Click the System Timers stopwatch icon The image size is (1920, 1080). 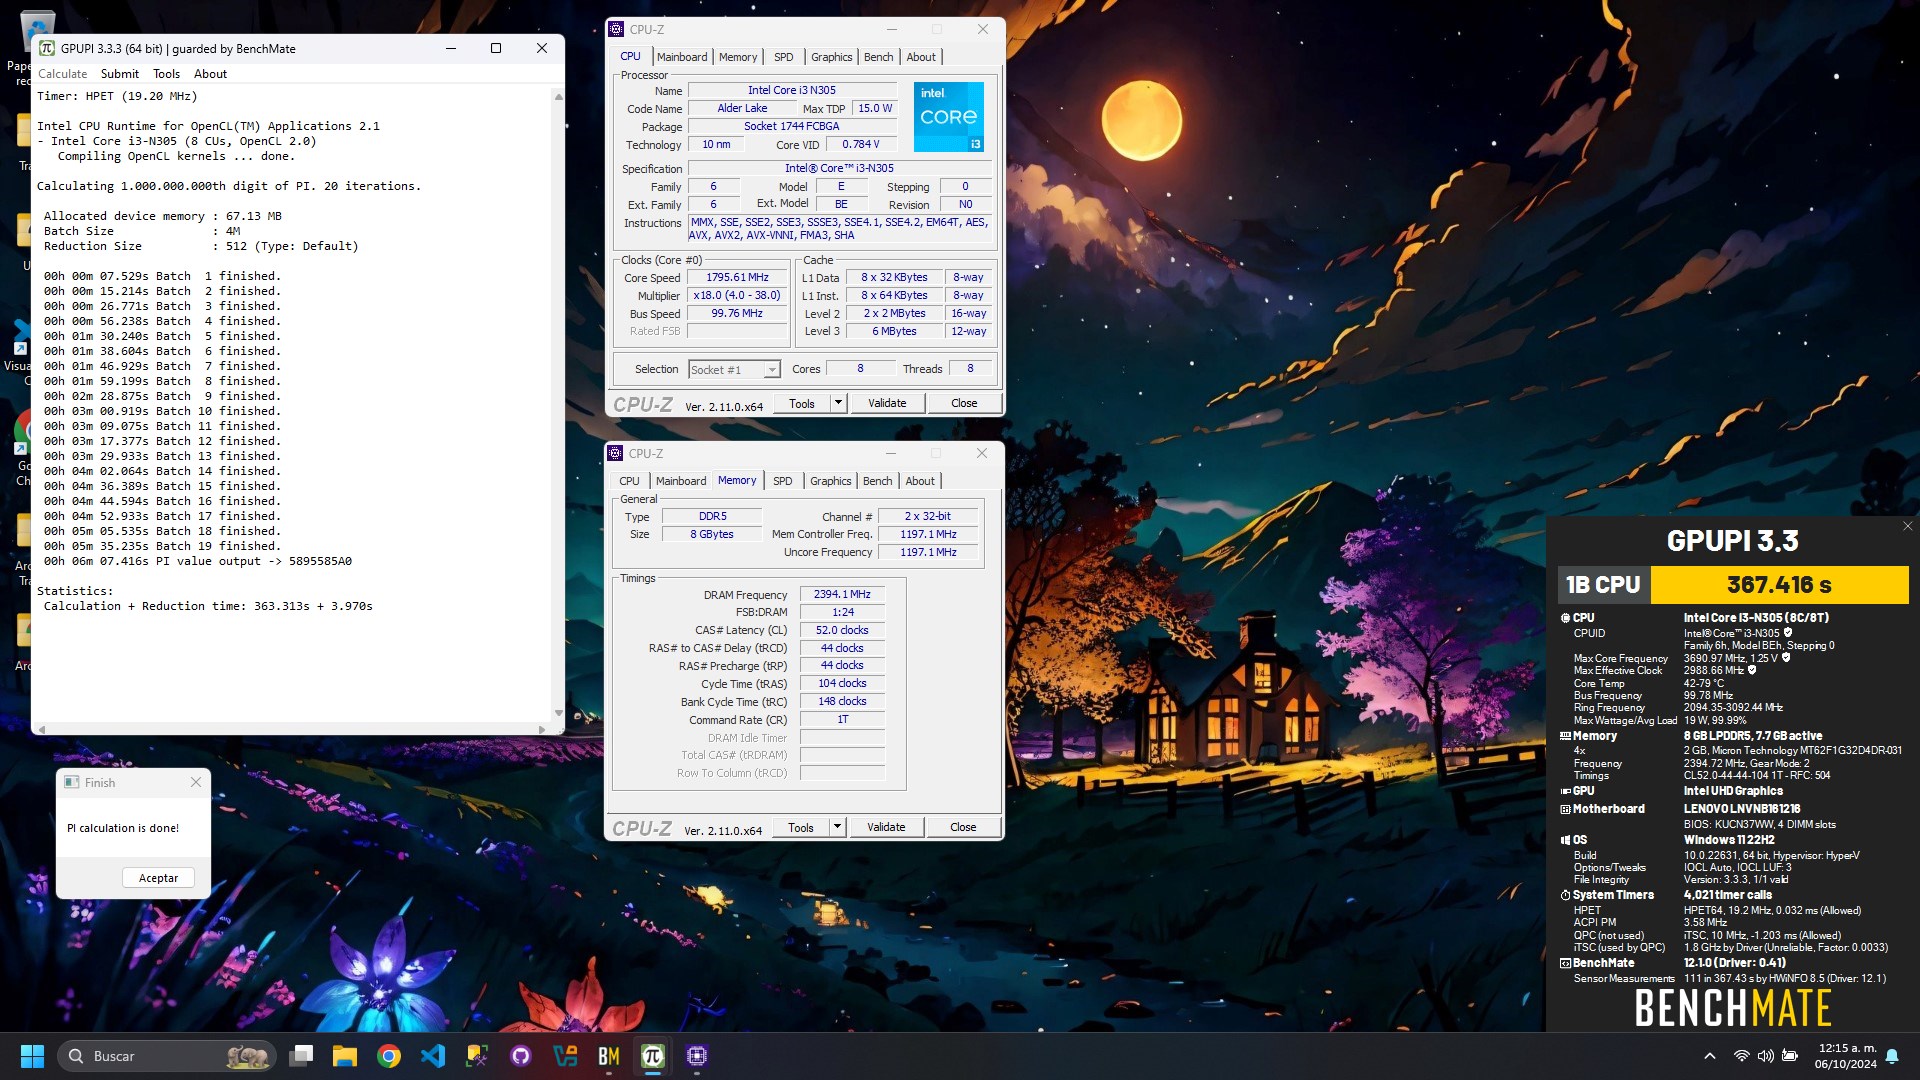point(1565,895)
